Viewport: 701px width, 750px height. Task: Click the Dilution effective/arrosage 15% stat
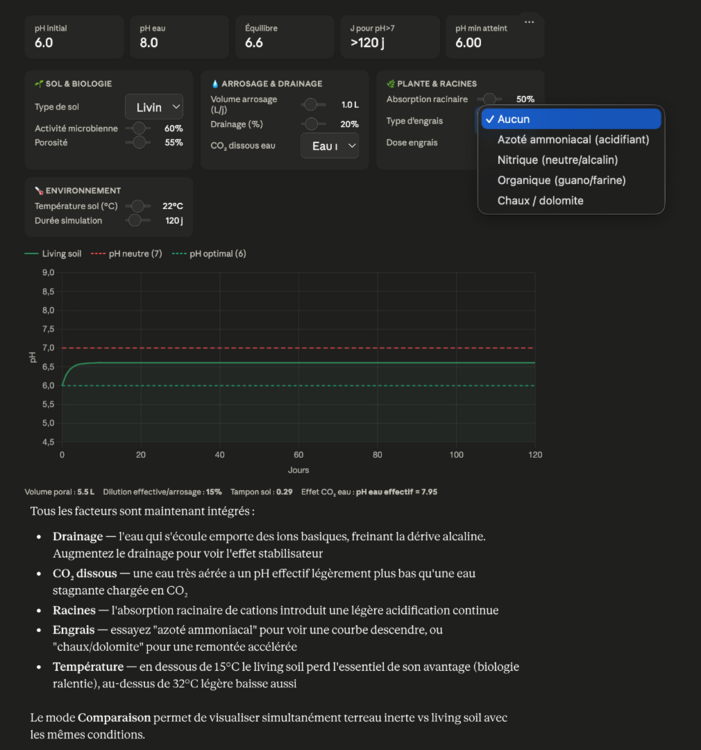162,492
